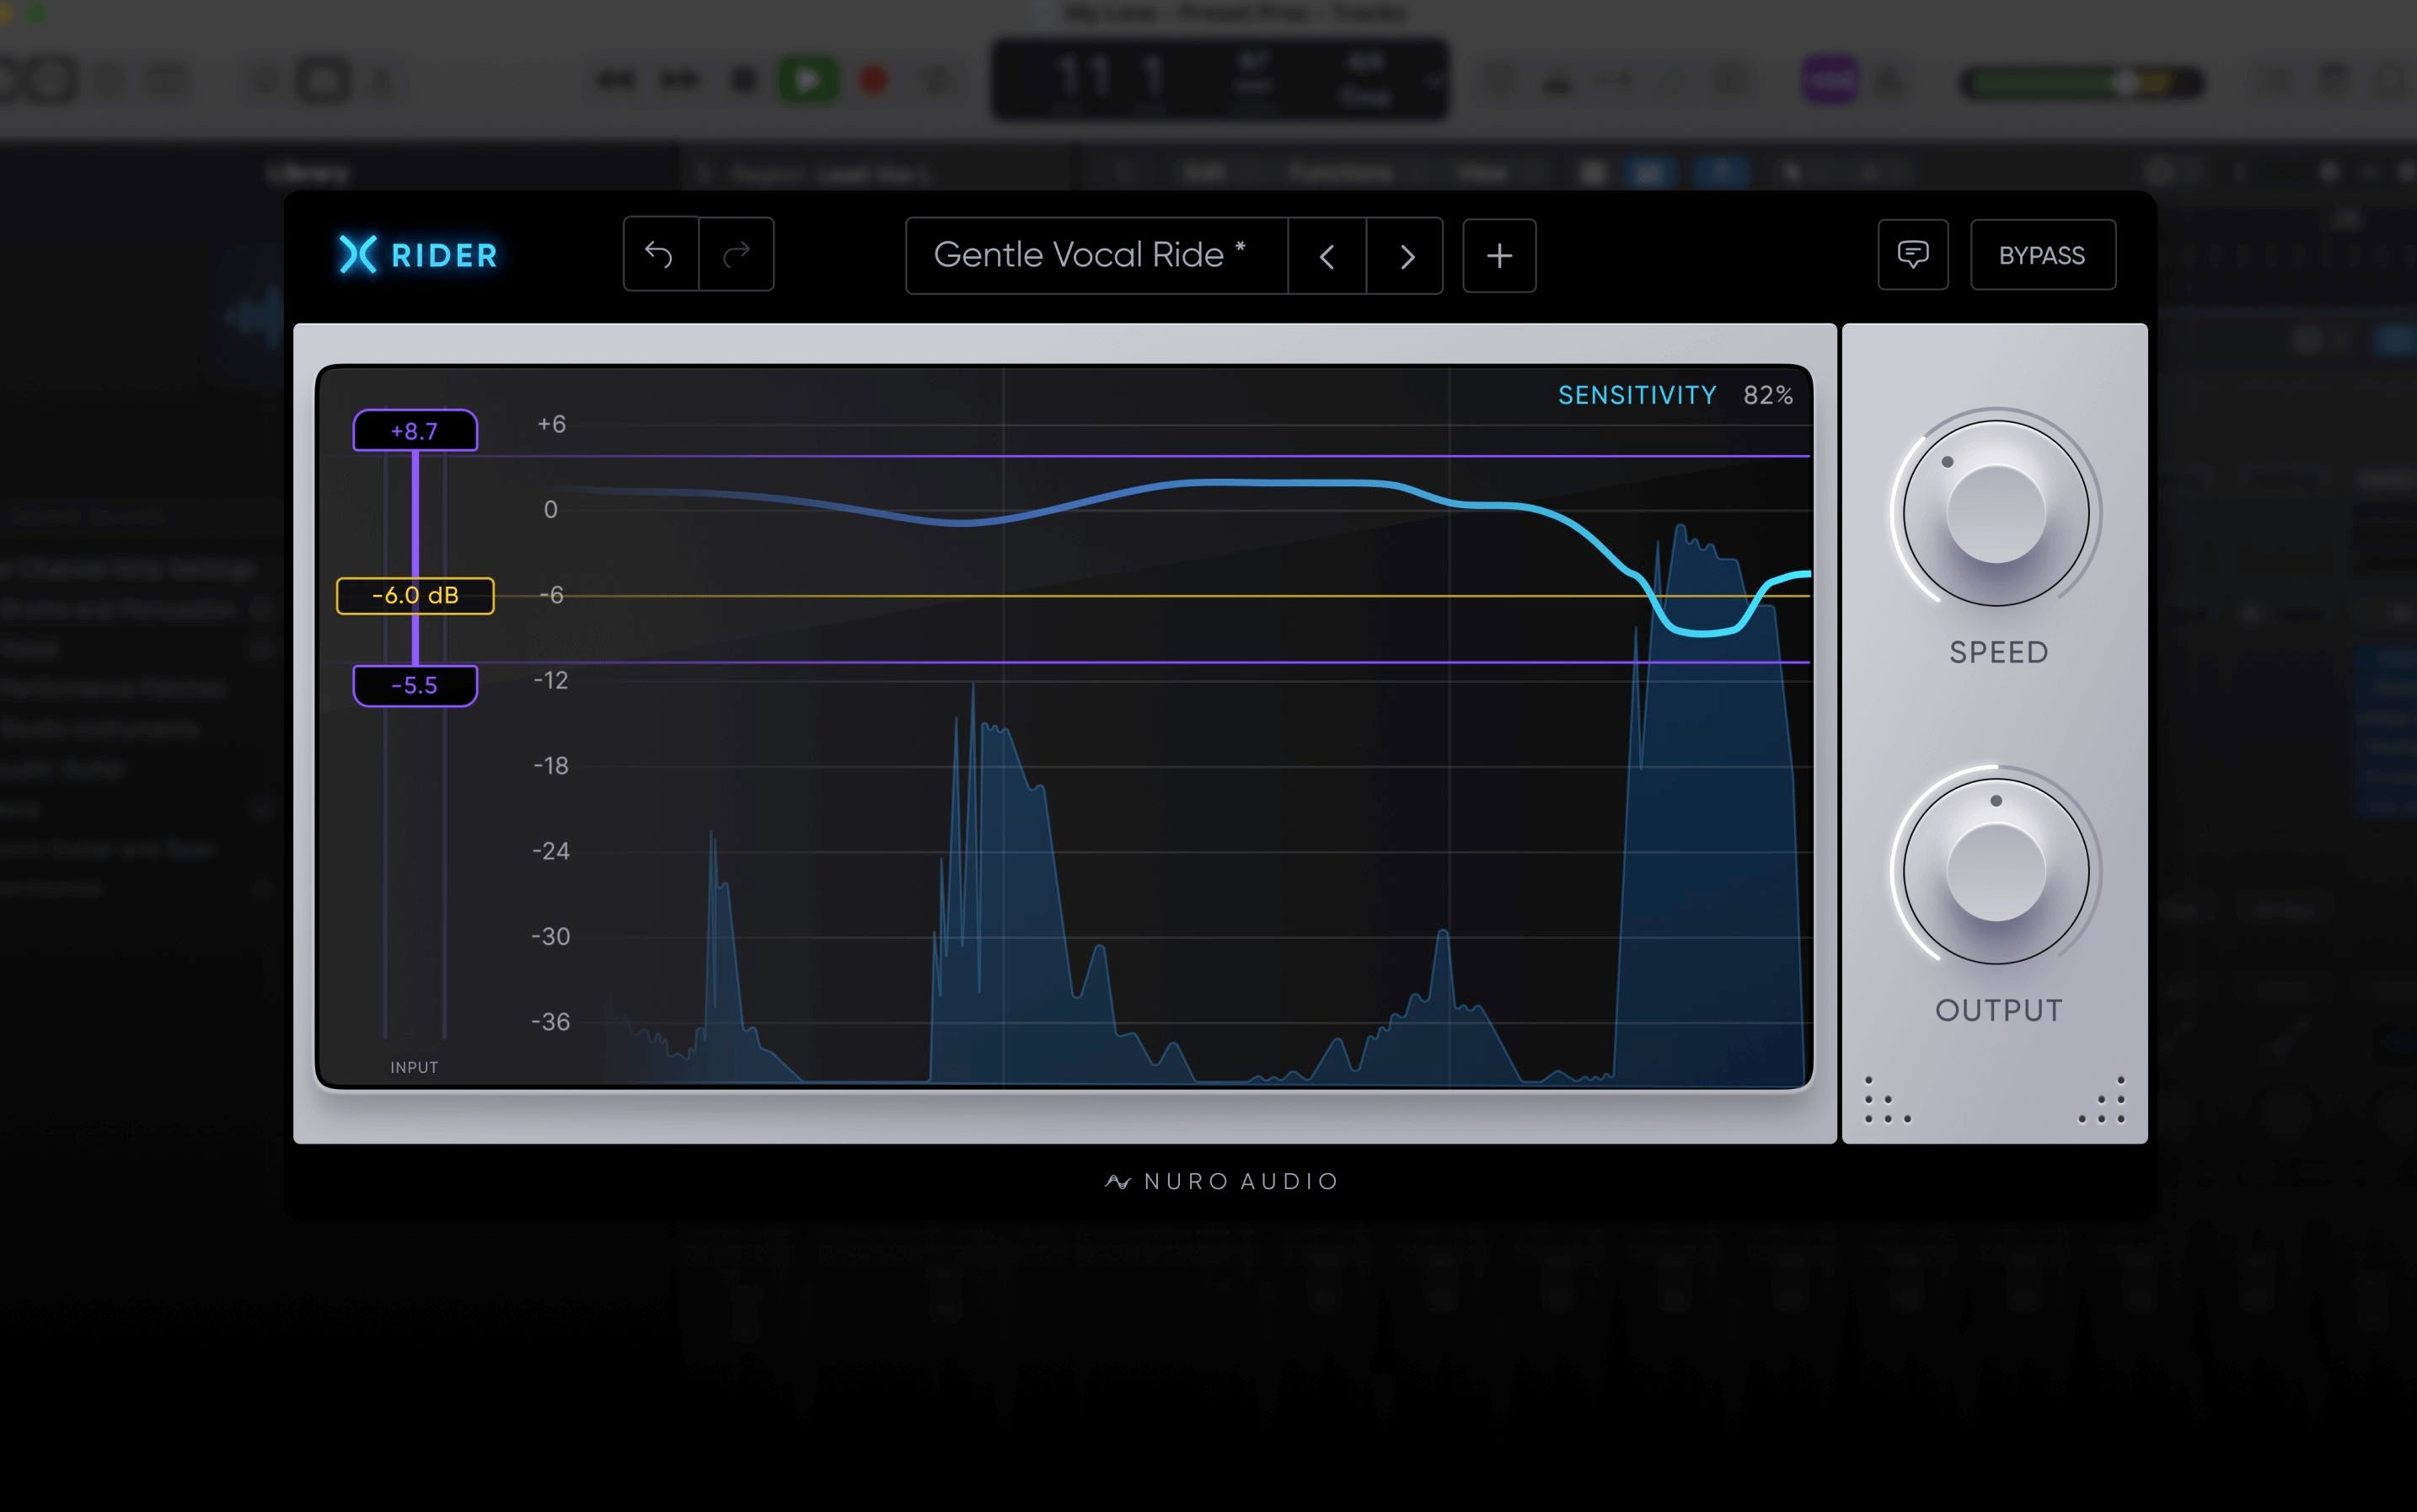Open the speech bubble feedback icon

point(1912,255)
